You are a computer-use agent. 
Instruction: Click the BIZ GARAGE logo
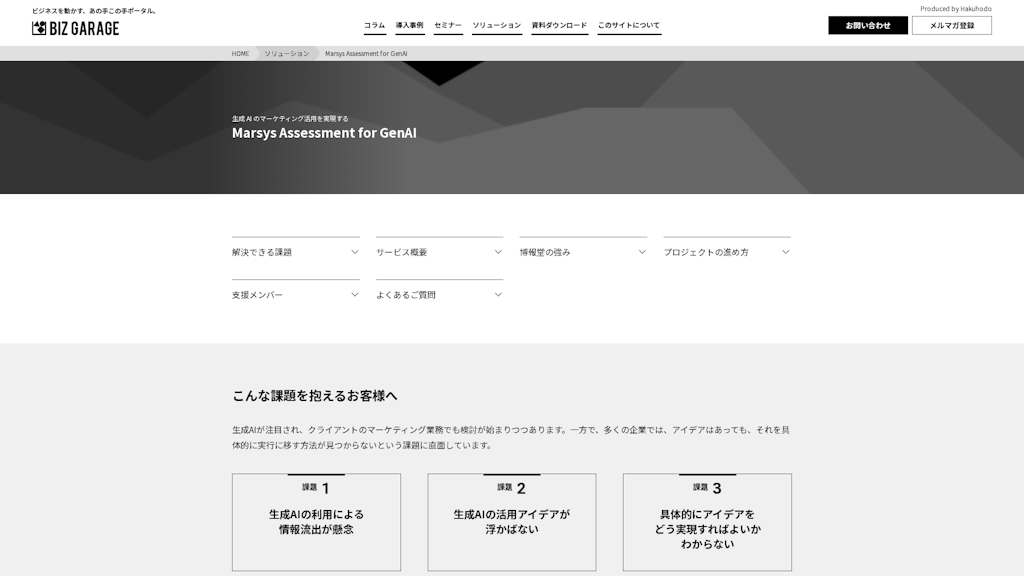tap(76, 28)
